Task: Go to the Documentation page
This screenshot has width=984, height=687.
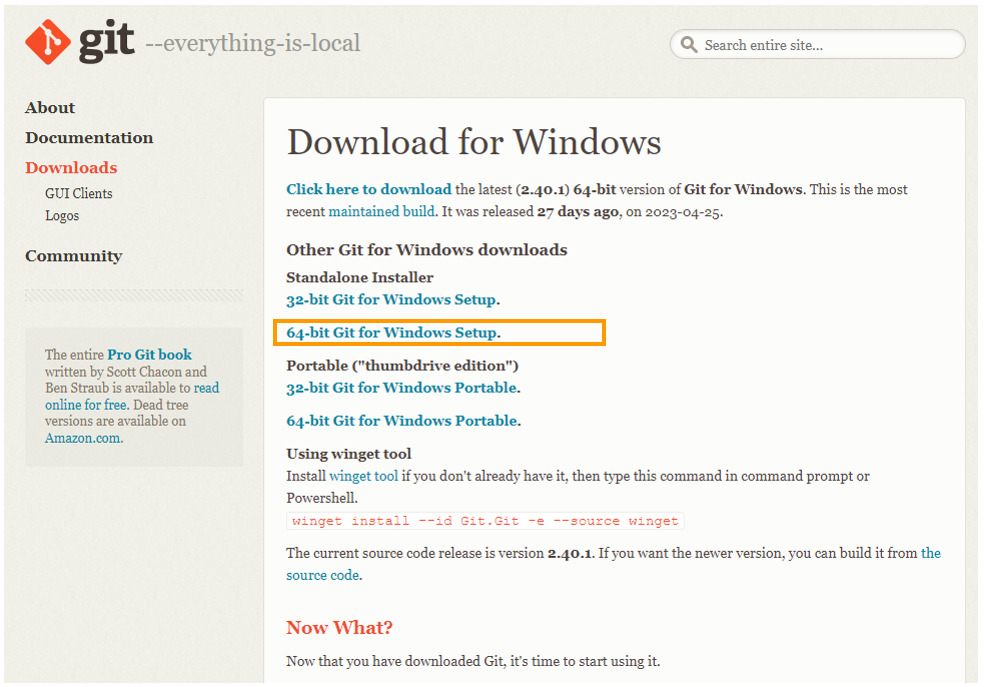Action: click(89, 138)
